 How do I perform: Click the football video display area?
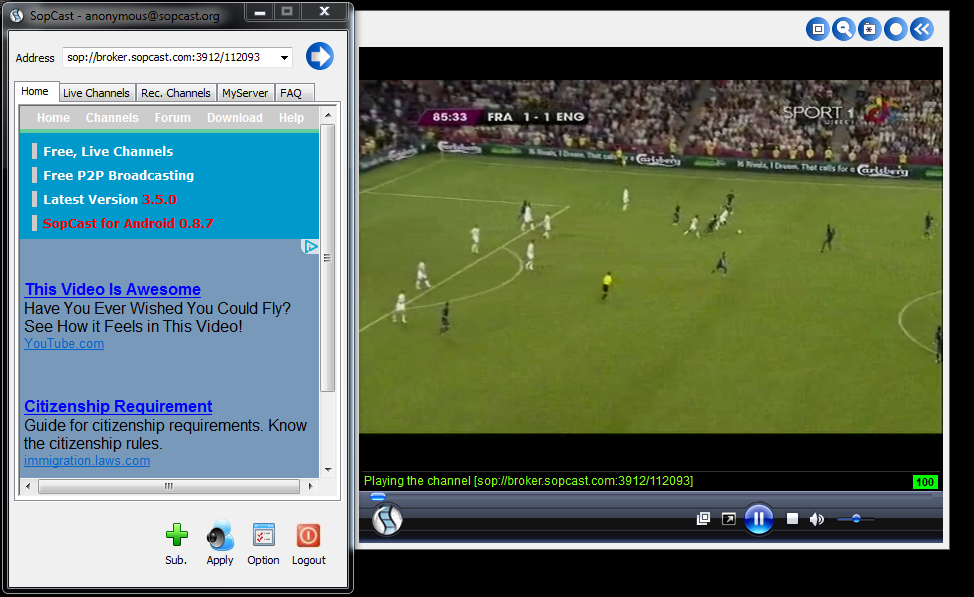point(650,256)
